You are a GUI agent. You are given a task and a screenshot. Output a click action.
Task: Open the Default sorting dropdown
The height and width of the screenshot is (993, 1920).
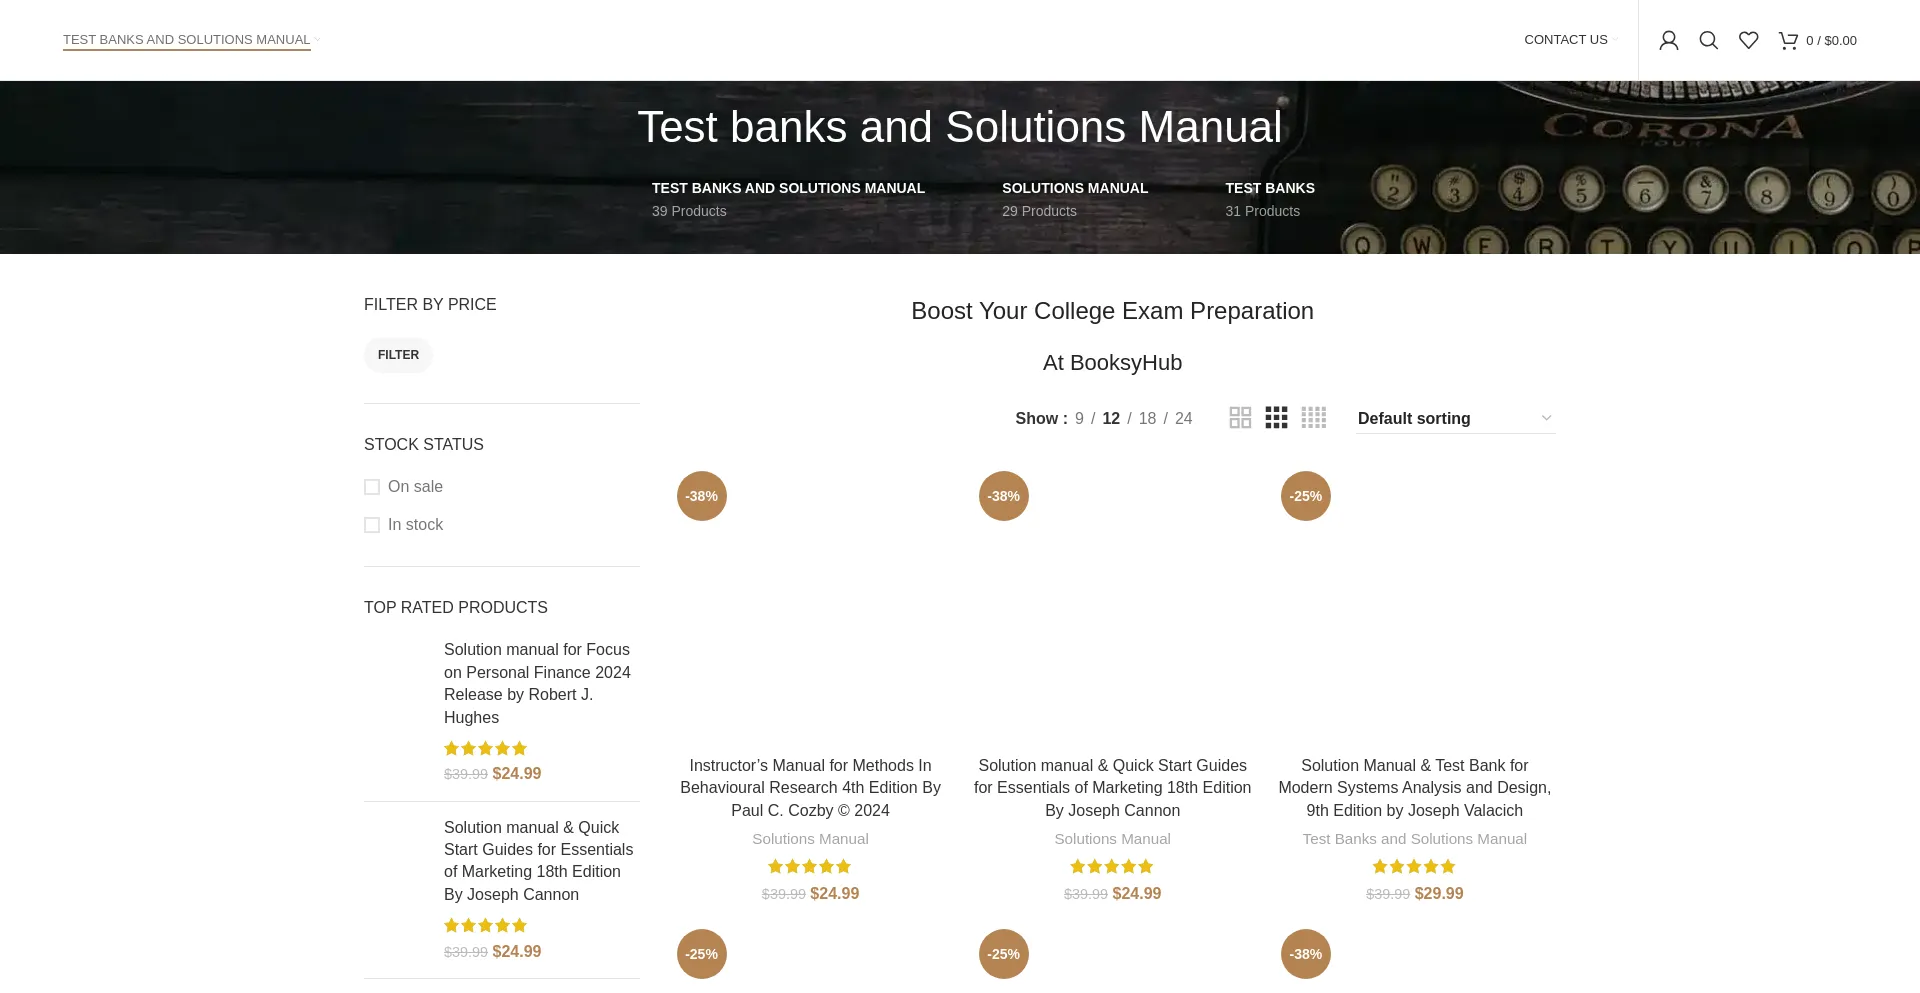pyautogui.click(x=1454, y=418)
